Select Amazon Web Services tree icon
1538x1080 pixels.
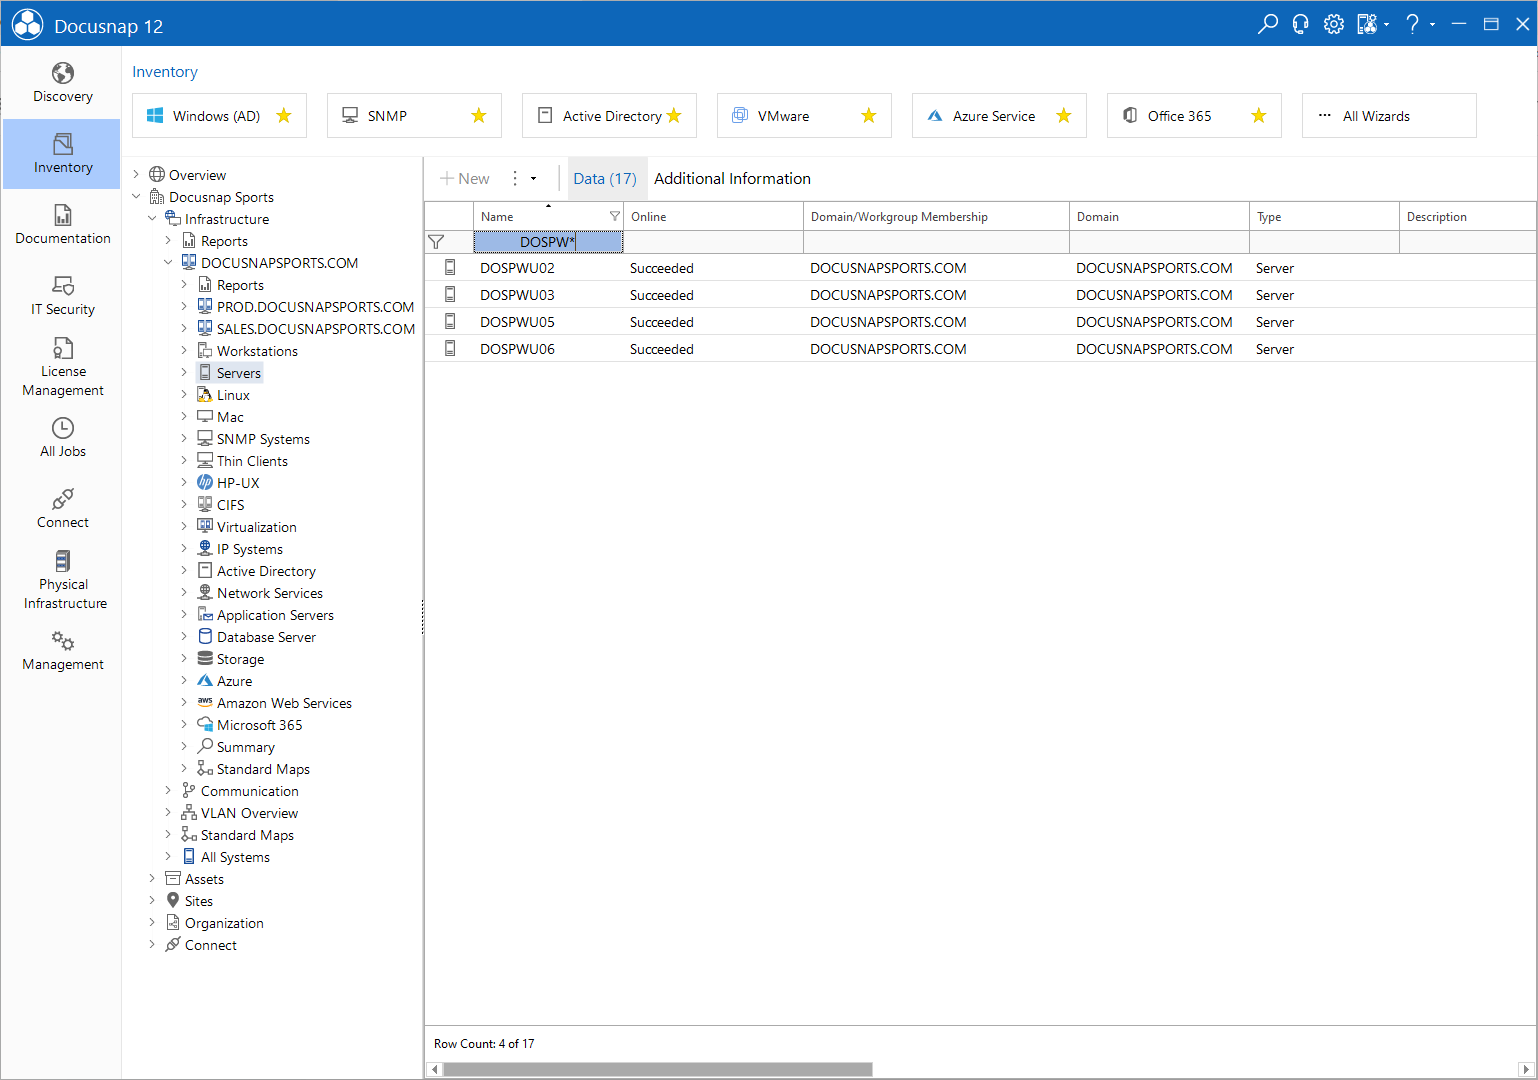[x=205, y=702]
